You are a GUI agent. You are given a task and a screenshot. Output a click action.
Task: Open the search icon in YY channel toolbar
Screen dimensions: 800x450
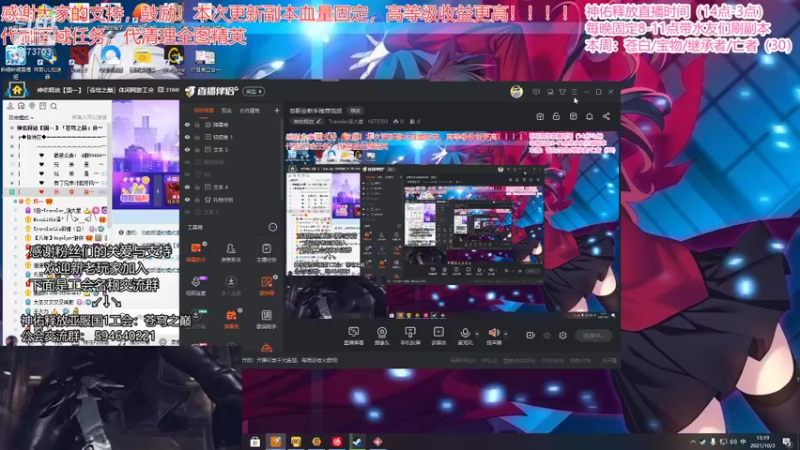point(54,106)
